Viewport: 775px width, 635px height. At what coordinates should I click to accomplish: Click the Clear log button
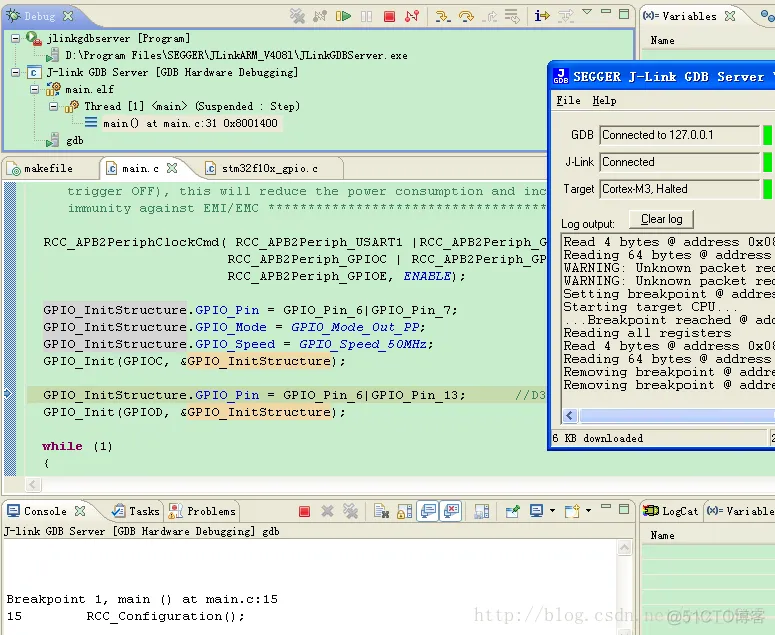tap(661, 219)
